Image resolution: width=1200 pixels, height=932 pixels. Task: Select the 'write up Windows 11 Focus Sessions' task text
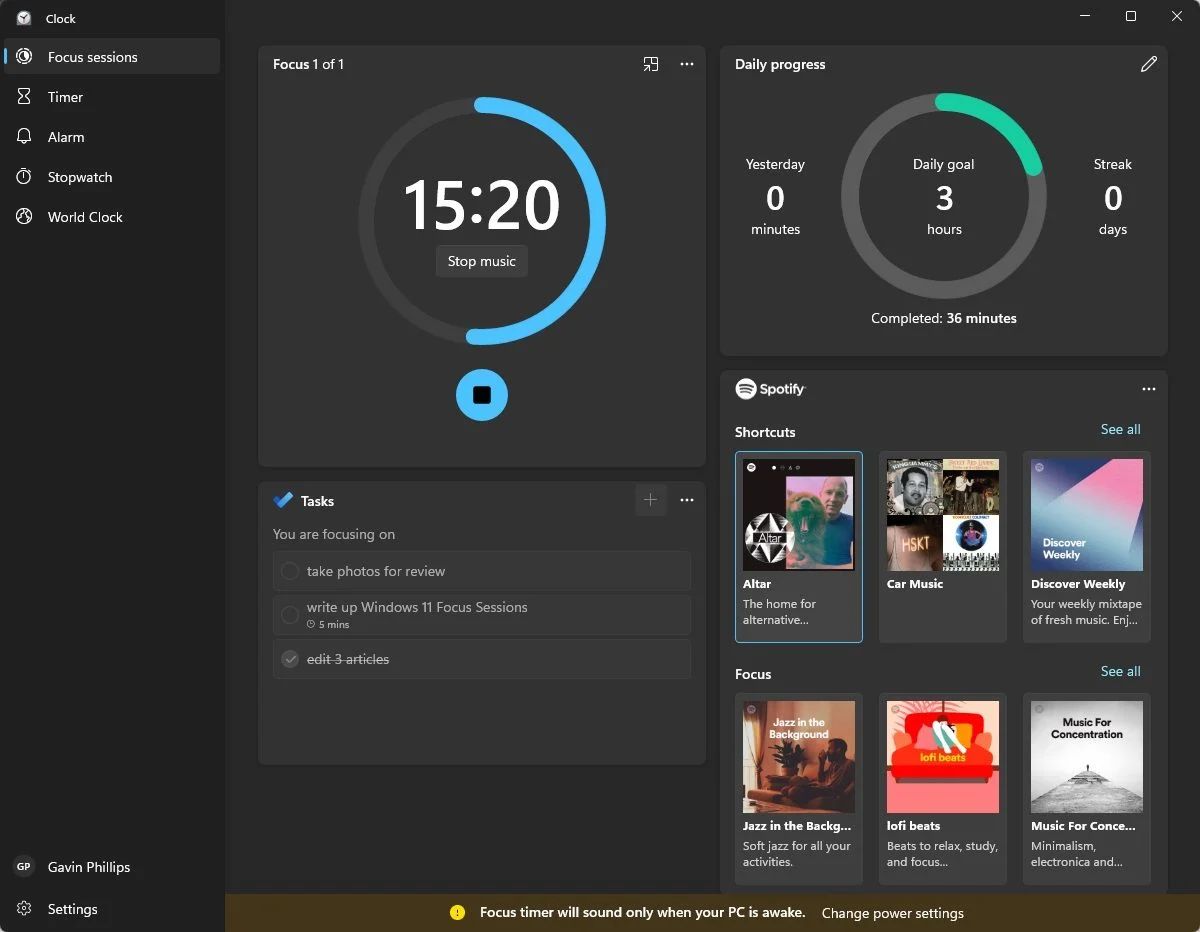point(417,607)
